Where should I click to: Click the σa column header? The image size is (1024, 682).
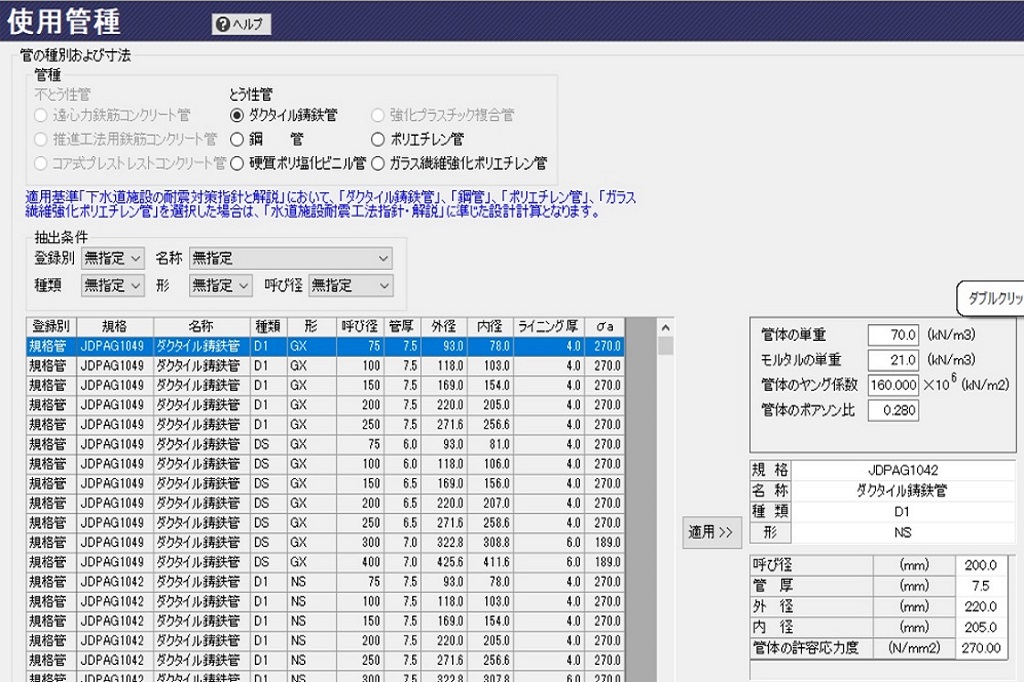[x=604, y=327]
